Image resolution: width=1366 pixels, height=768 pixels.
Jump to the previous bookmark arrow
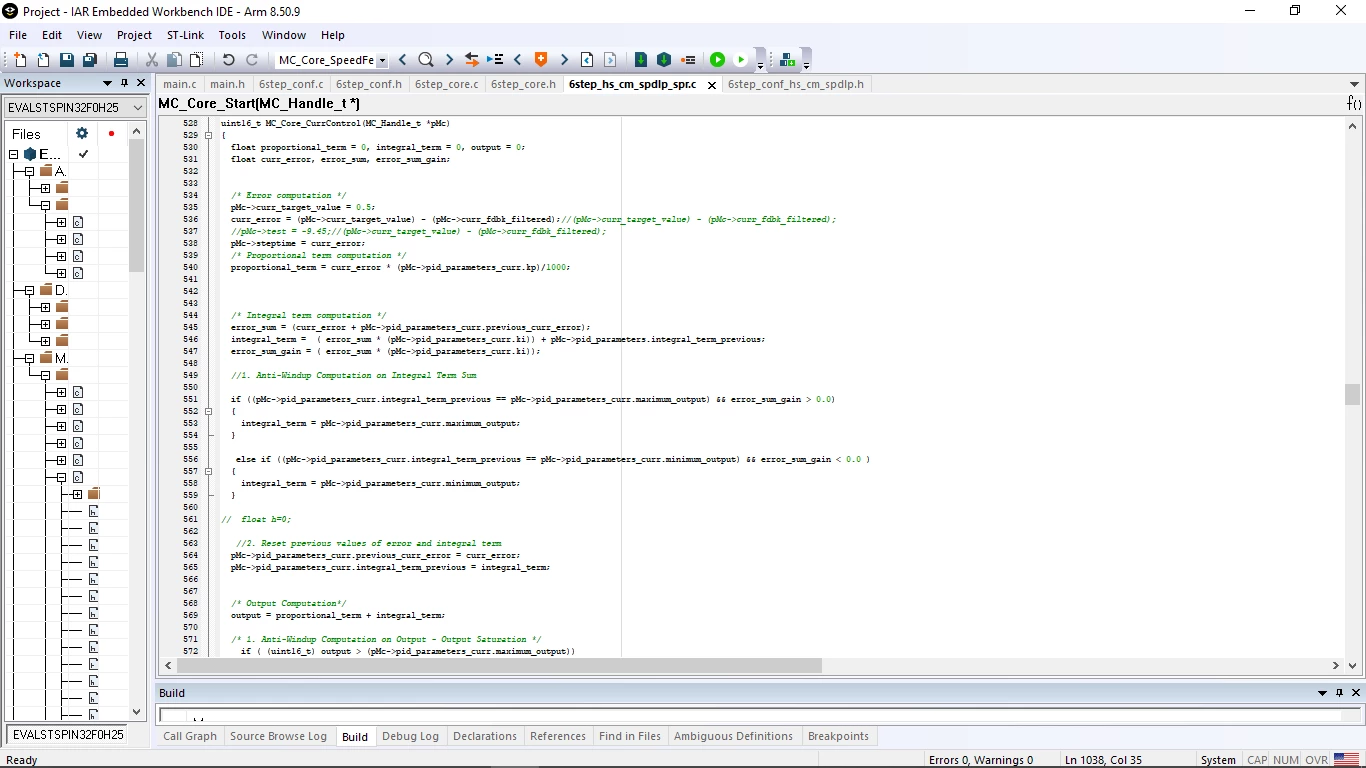518,60
